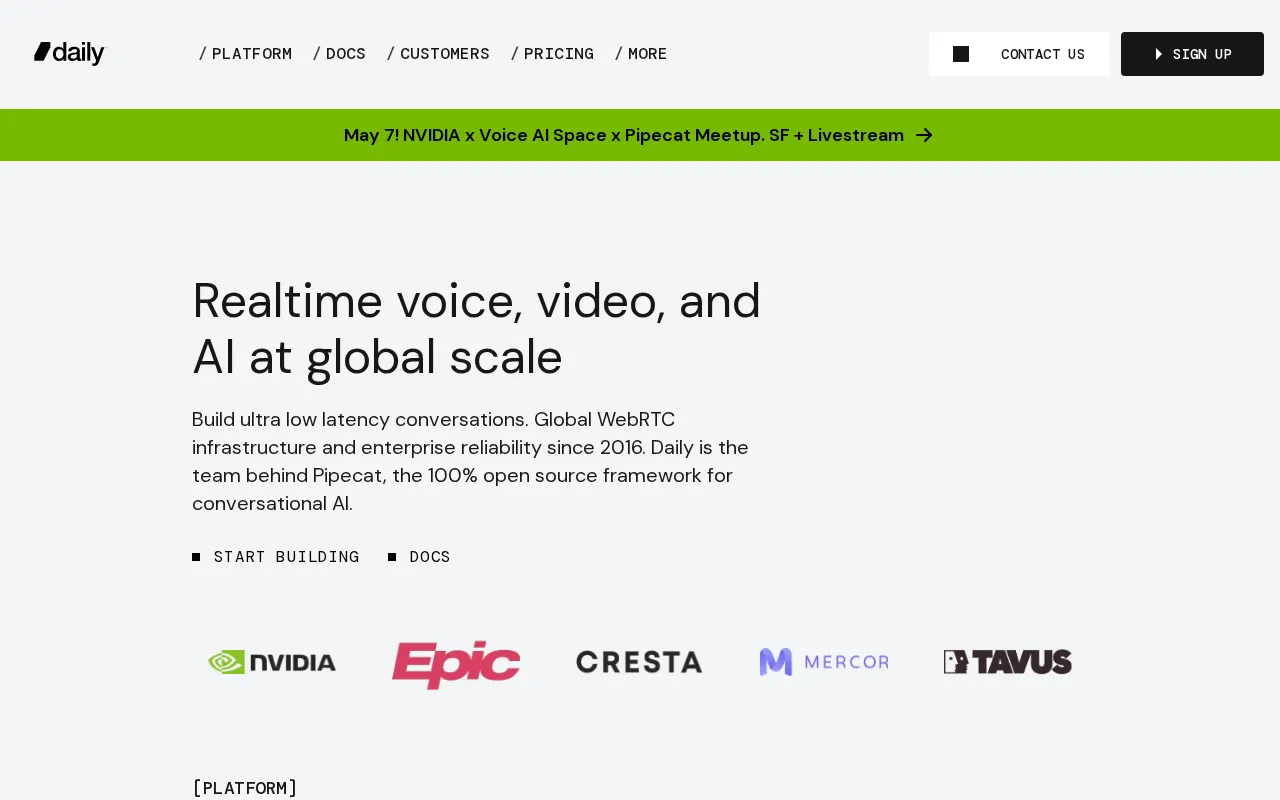Screen dimensions: 1280x800
Task: Click the [PLATFORM] section label
Action: tap(245, 788)
